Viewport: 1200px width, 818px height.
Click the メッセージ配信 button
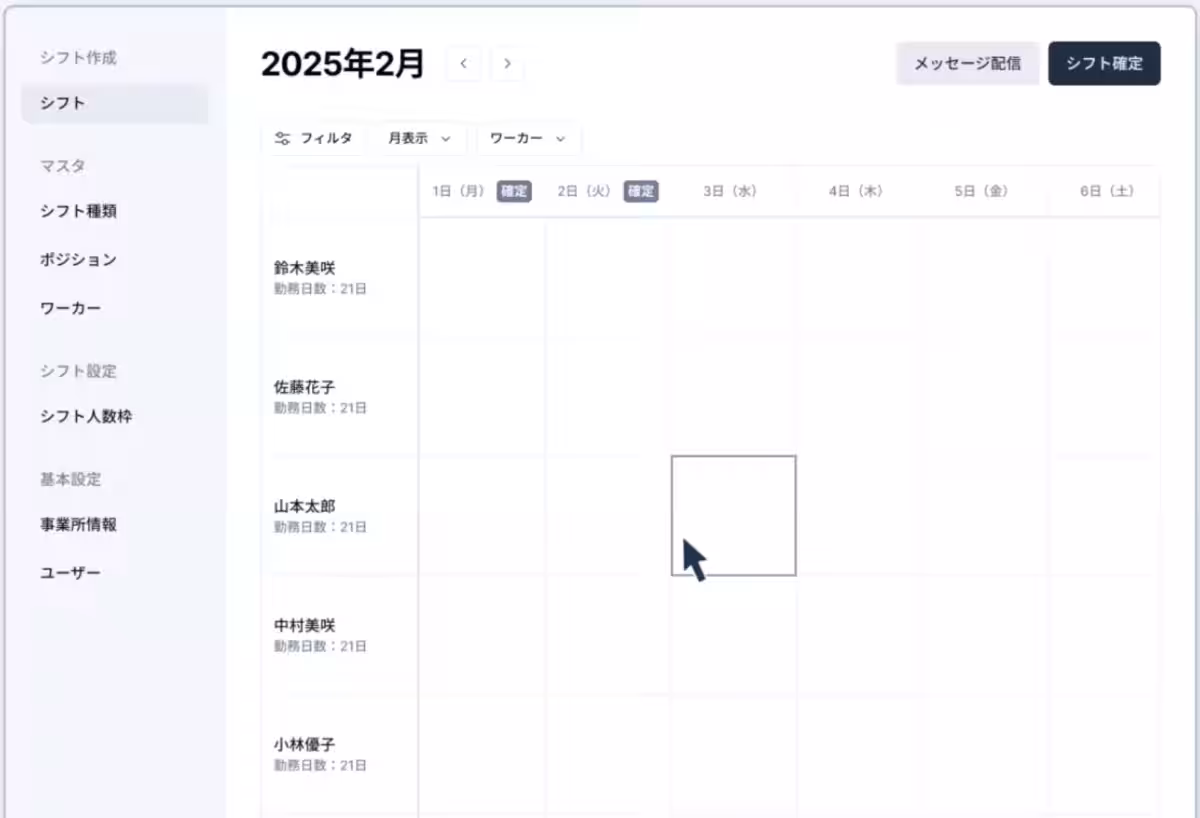pyautogui.click(x=967, y=63)
